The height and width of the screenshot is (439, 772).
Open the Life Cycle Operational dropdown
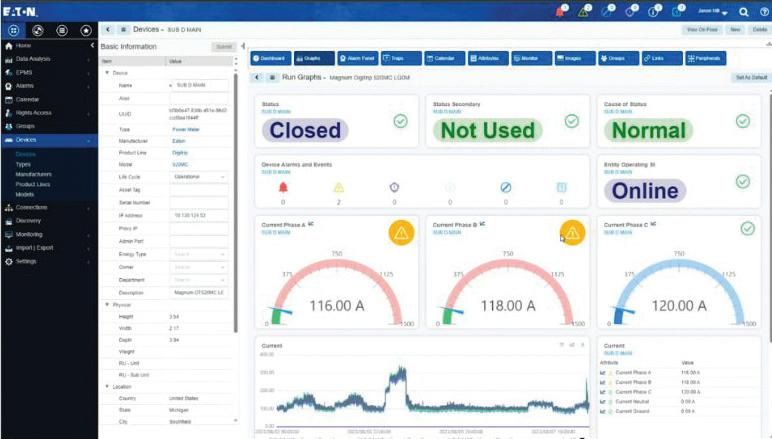199,177
